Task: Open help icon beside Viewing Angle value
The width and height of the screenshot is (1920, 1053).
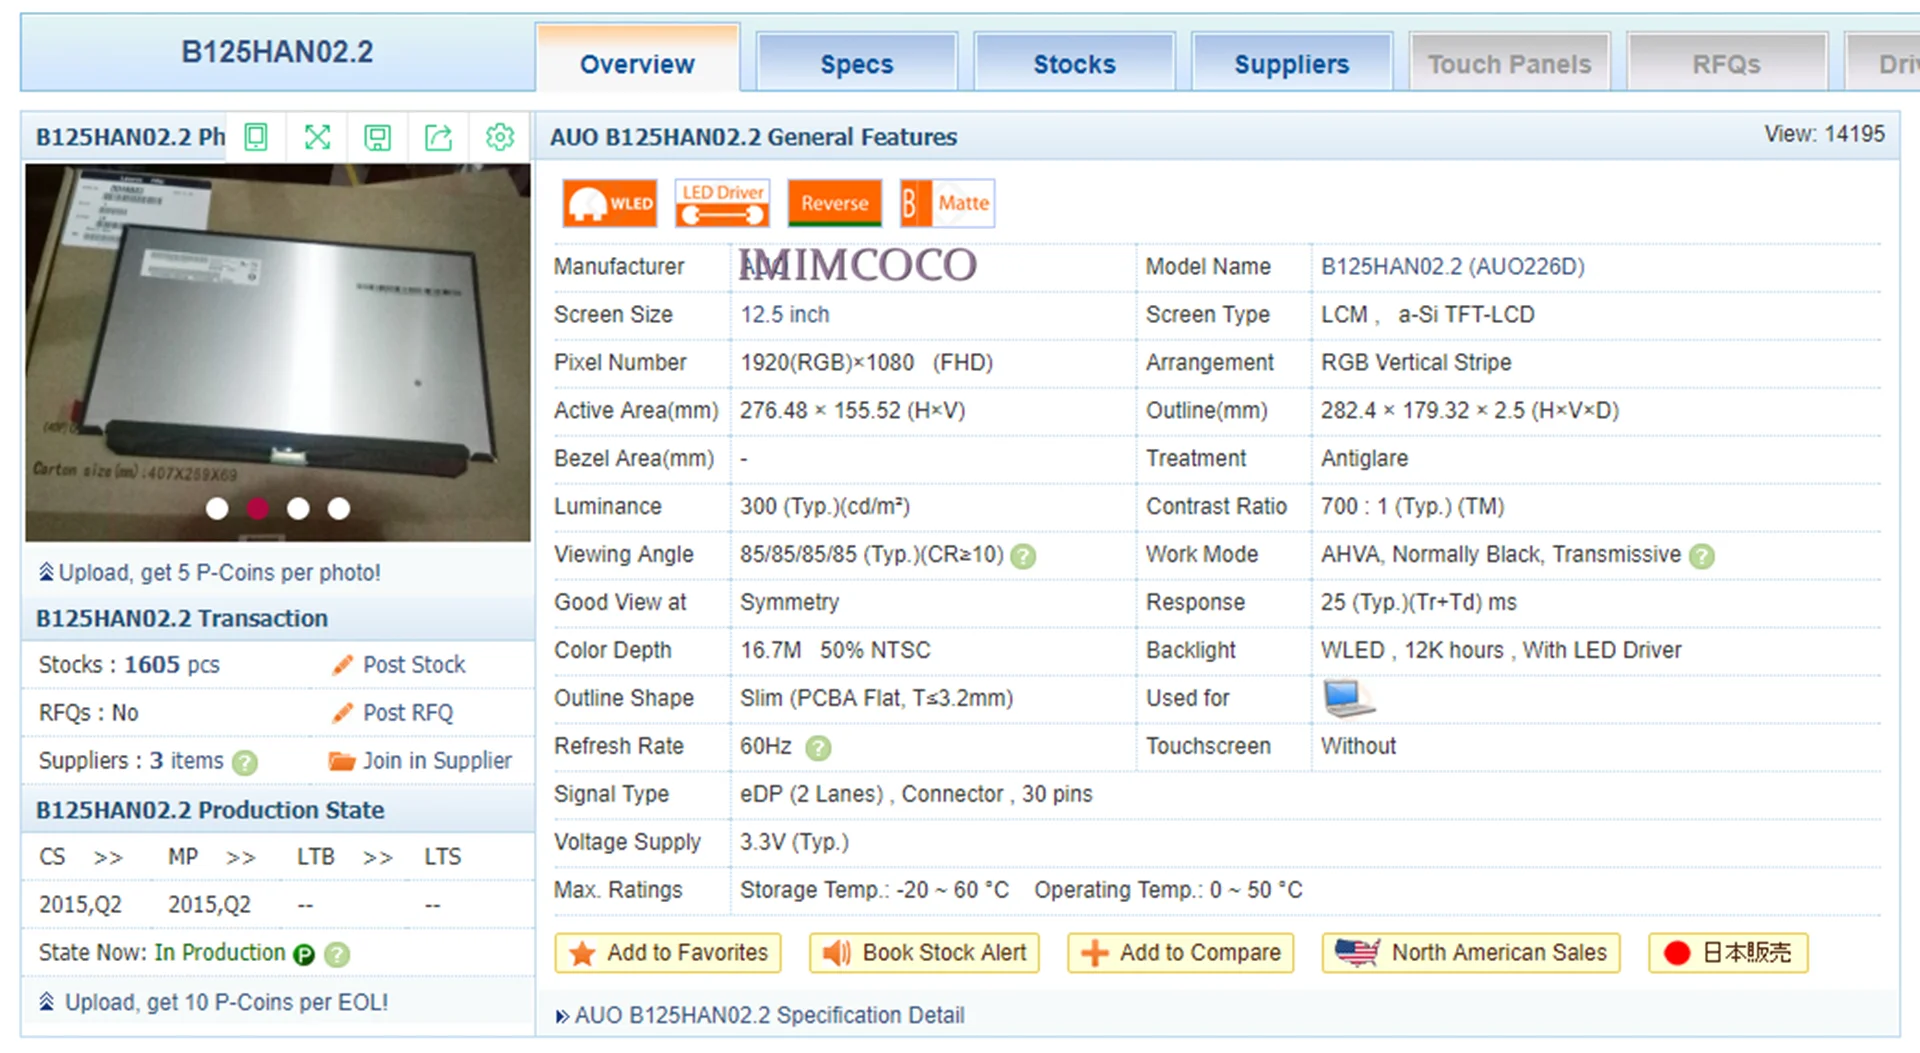Action: pos(1023,556)
